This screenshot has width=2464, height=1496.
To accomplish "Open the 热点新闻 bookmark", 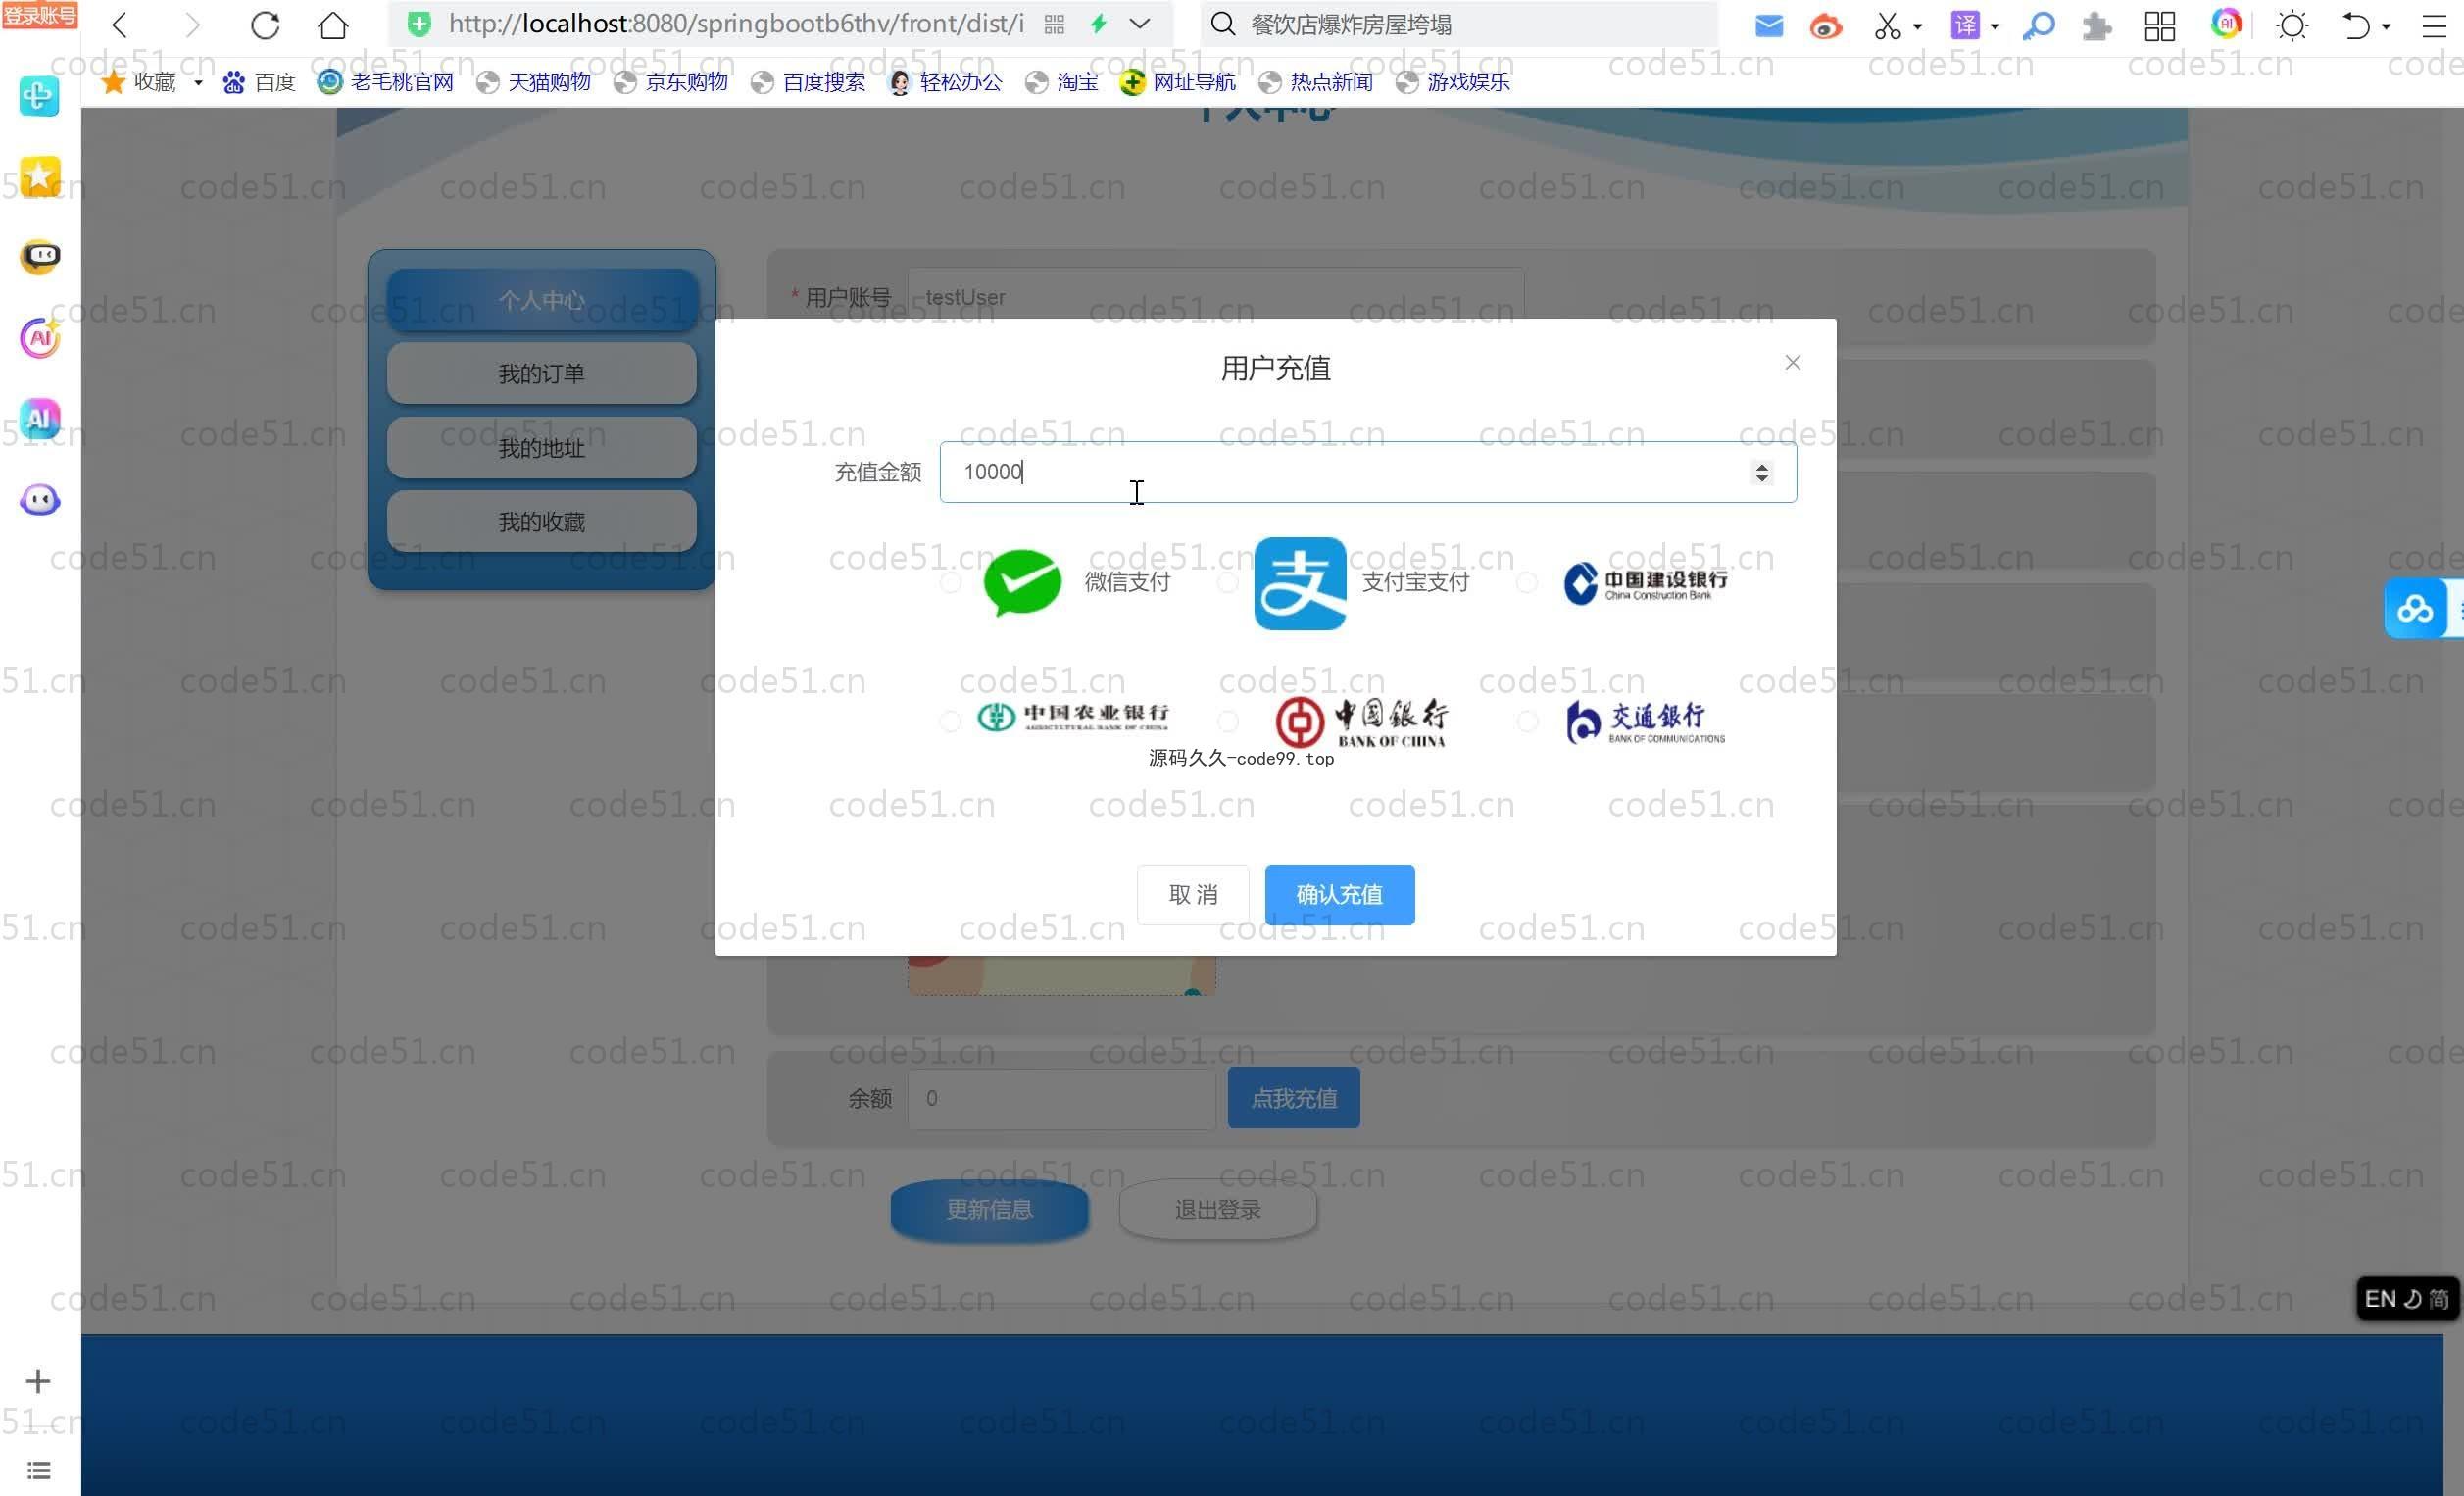I will coord(1315,82).
